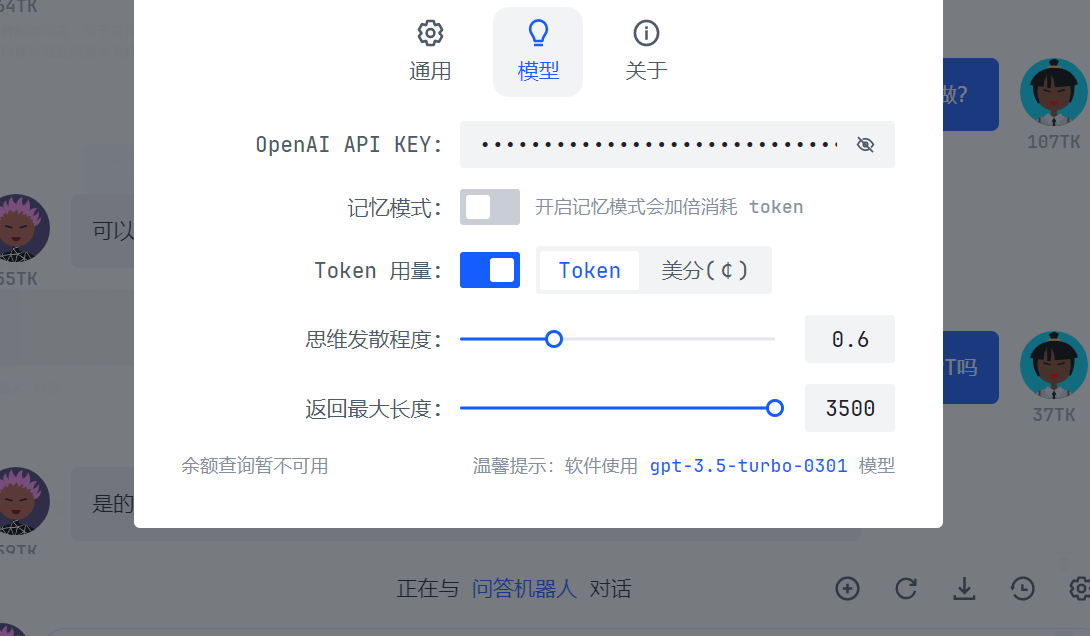Screen dimensions: 1090x636
Task: Click the gpt-3.5-turbo-0301 model link
Action: (748, 465)
